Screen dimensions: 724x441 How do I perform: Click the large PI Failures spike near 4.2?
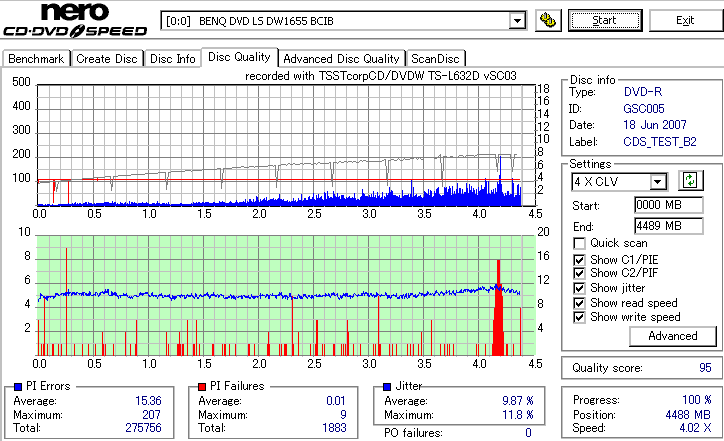tap(498, 309)
